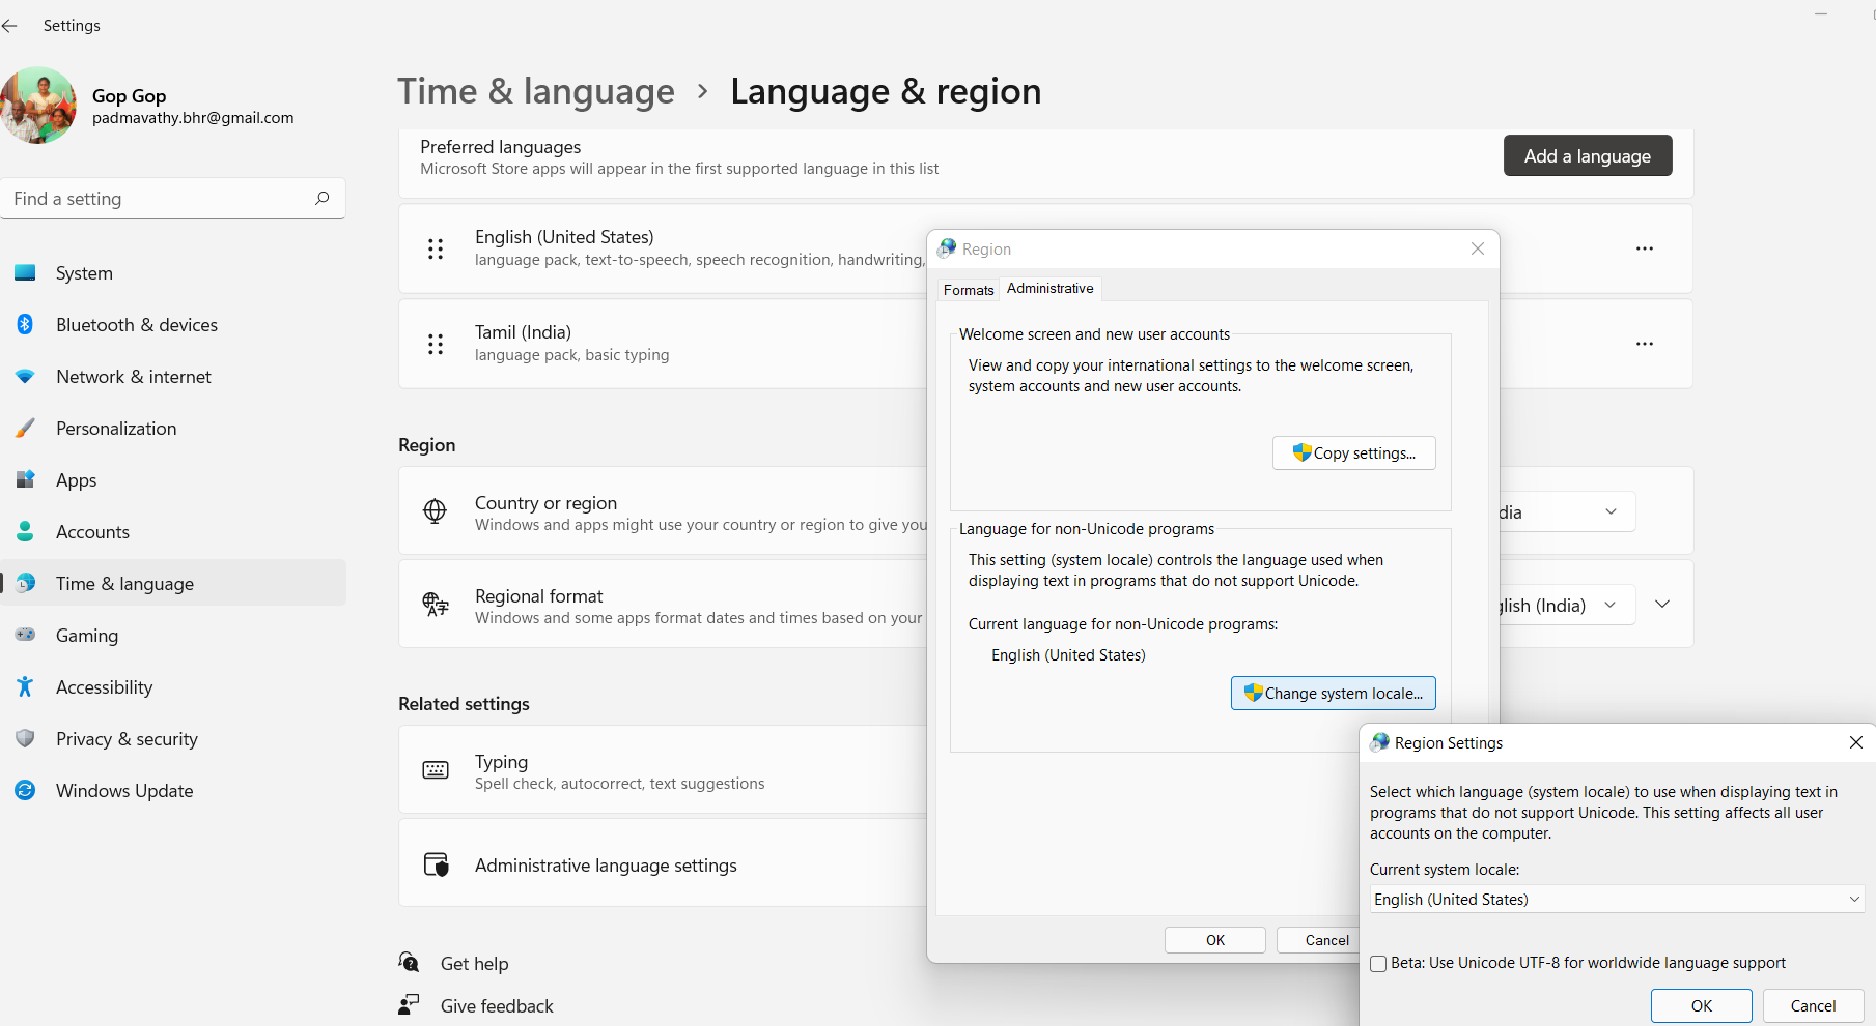Open Gaming settings
The image size is (1876, 1026).
pos(173,635)
